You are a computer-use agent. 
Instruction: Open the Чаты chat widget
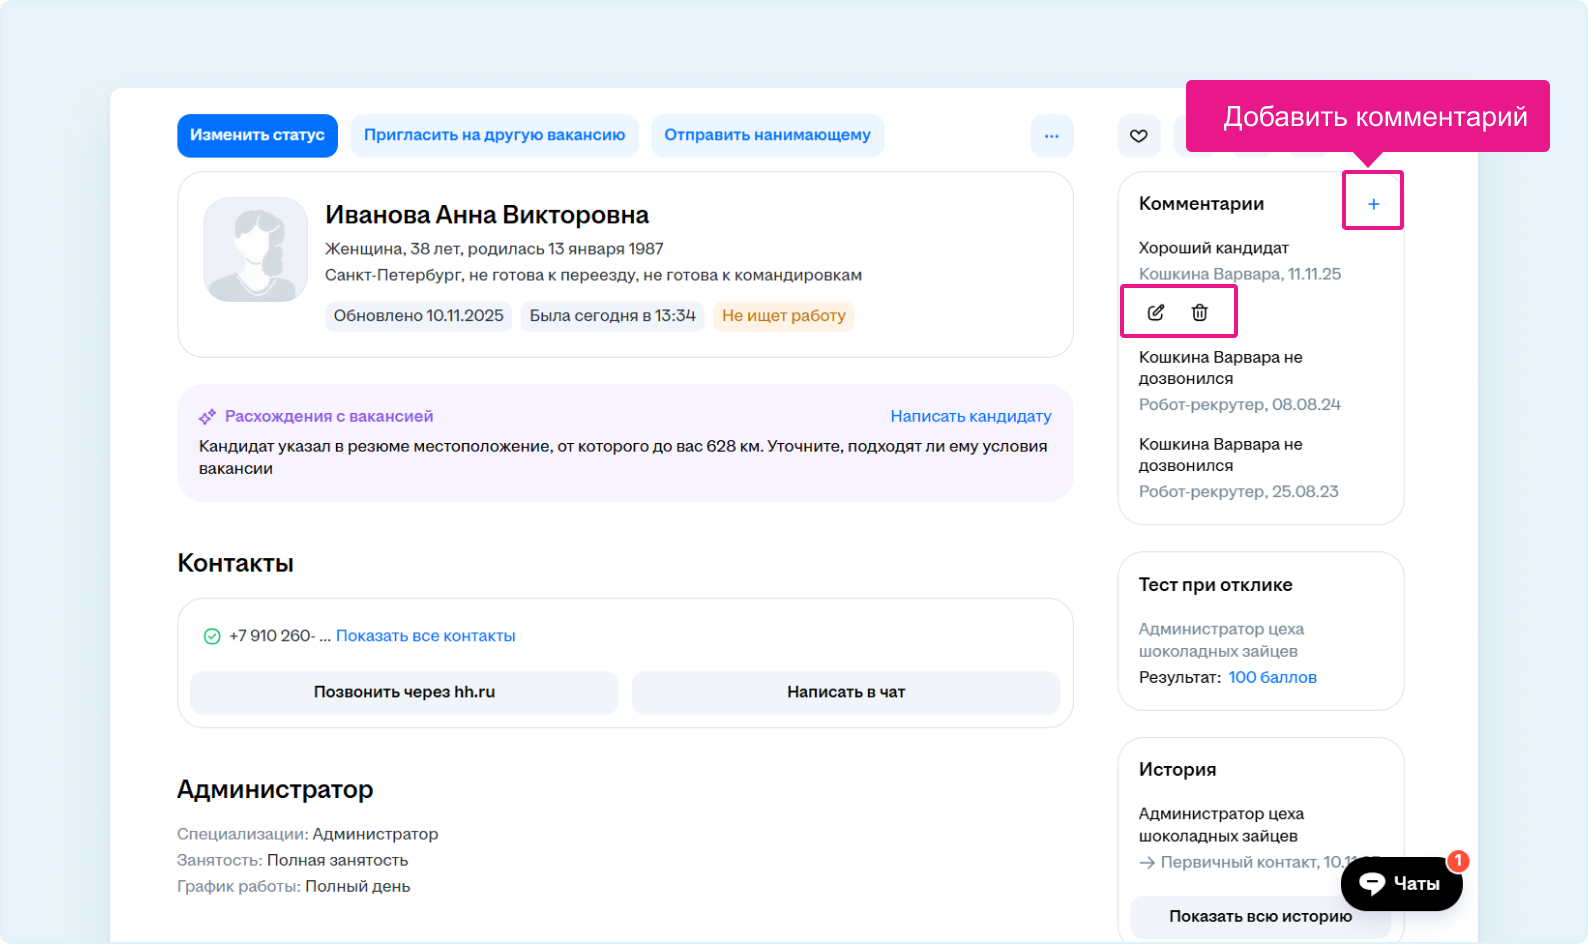tap(1401, 883)
